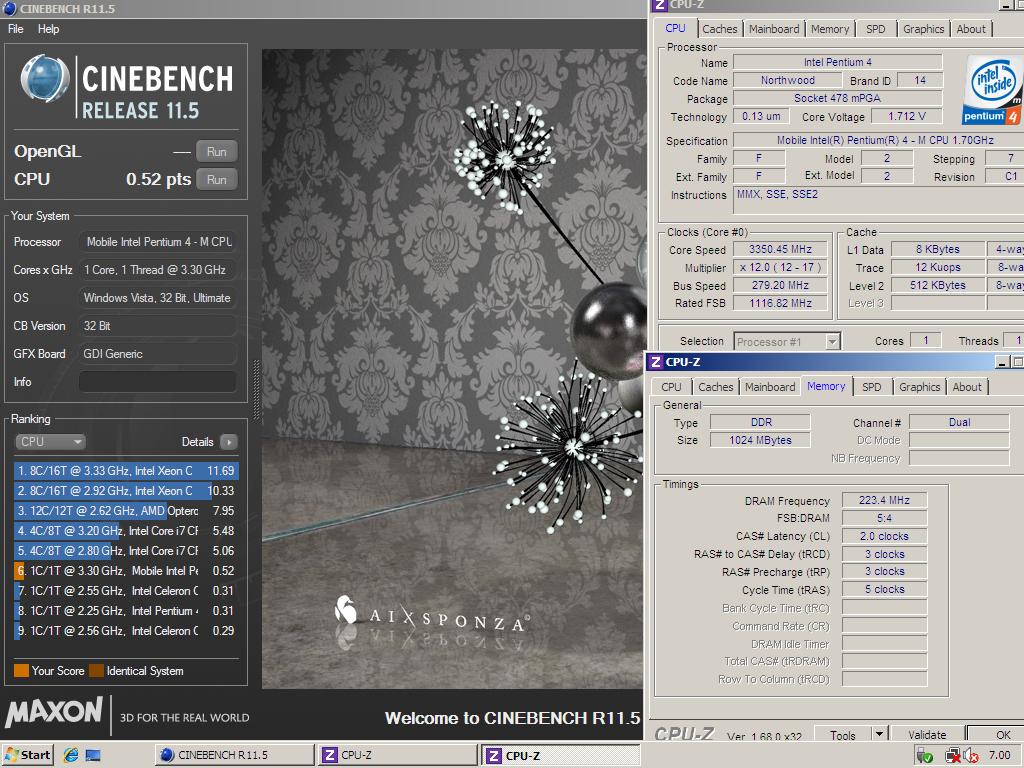
Task: Switch to SPD tab in lower CPU-Z window
Action: point(872,387)
